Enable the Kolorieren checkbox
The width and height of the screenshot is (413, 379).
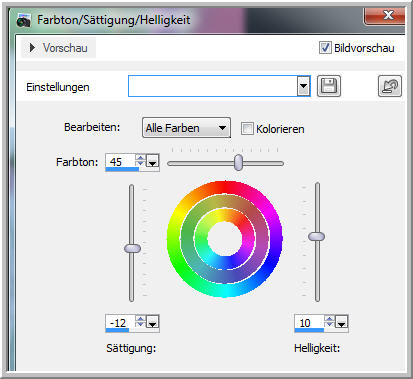pyautogui.click(x=247, y=129)
